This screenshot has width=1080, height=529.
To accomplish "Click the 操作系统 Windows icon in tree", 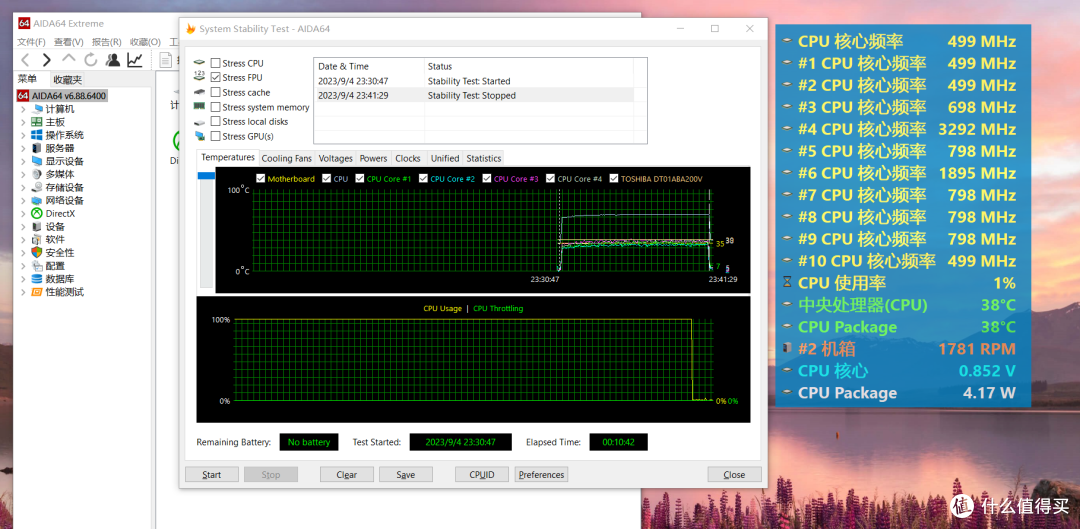I will pos(37,135).
